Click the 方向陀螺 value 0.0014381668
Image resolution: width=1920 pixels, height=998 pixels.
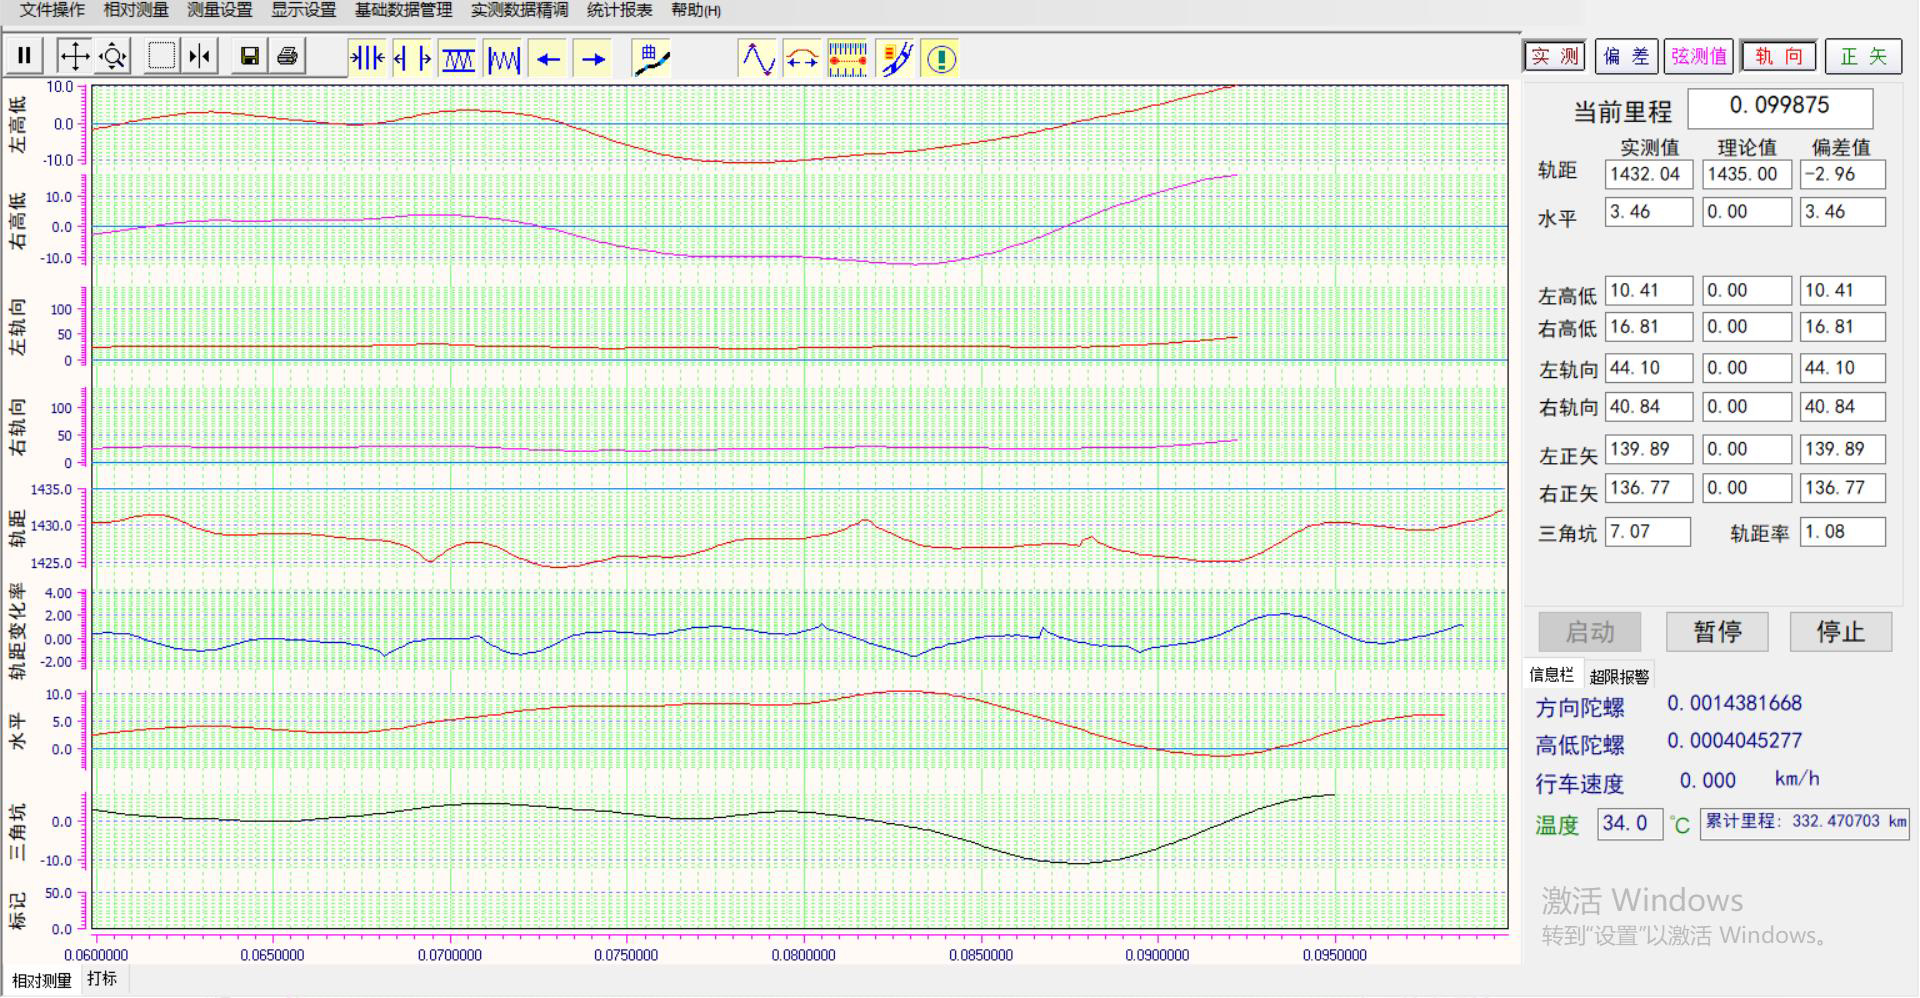[1734, 704]
